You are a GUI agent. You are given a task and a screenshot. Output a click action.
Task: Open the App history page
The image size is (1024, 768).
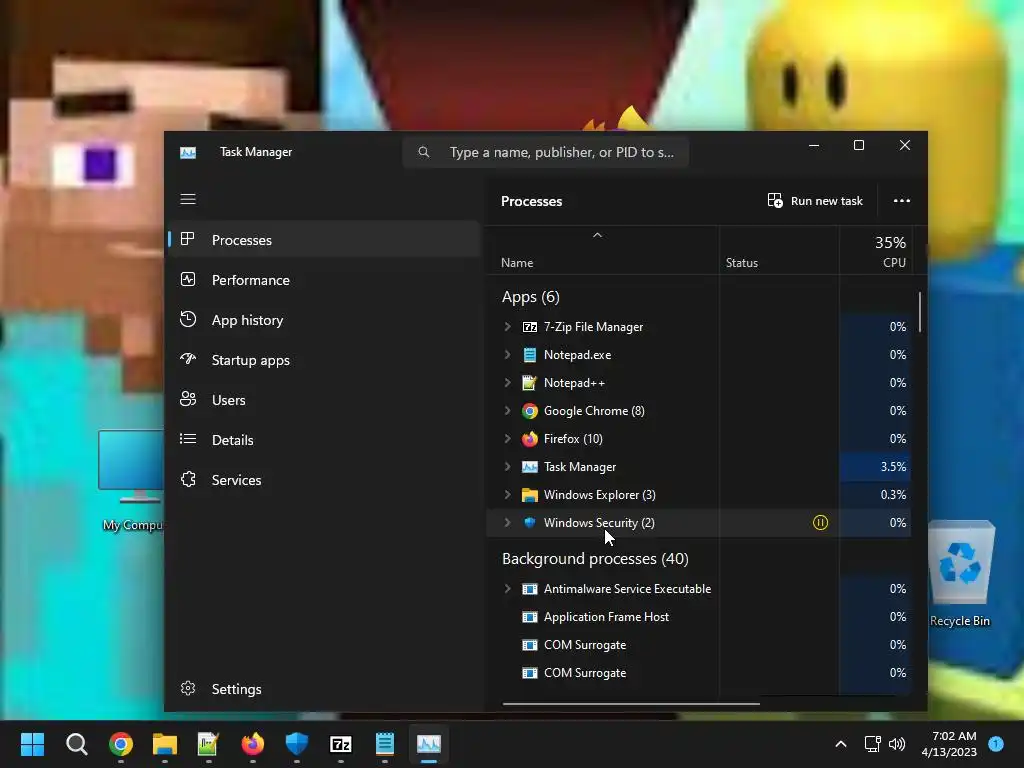(x=325, y=320)
